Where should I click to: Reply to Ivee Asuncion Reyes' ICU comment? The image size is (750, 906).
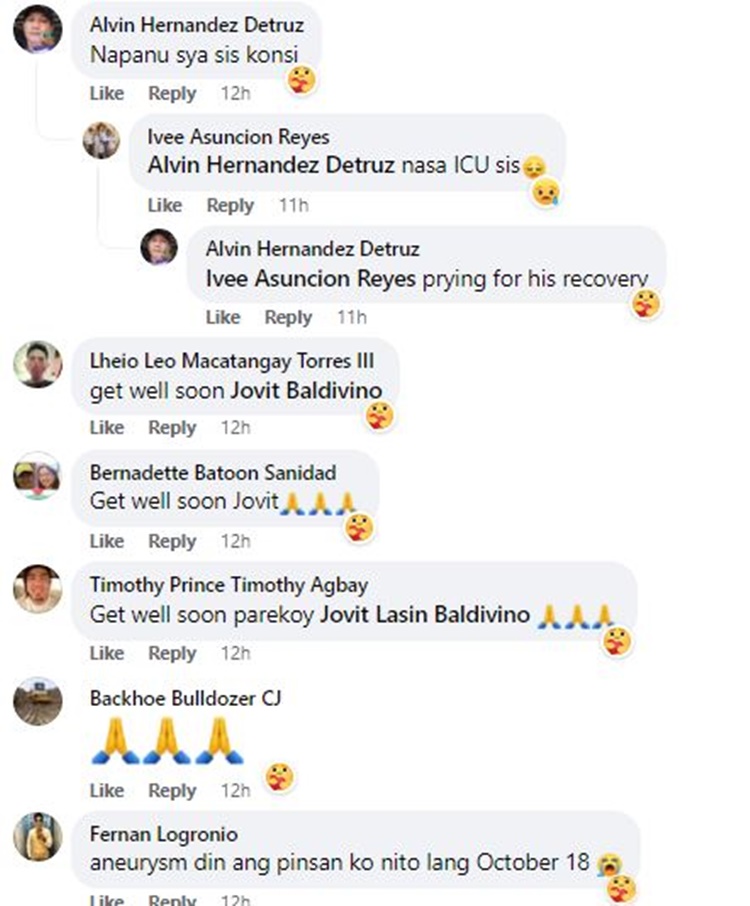[x=230, y=205]
